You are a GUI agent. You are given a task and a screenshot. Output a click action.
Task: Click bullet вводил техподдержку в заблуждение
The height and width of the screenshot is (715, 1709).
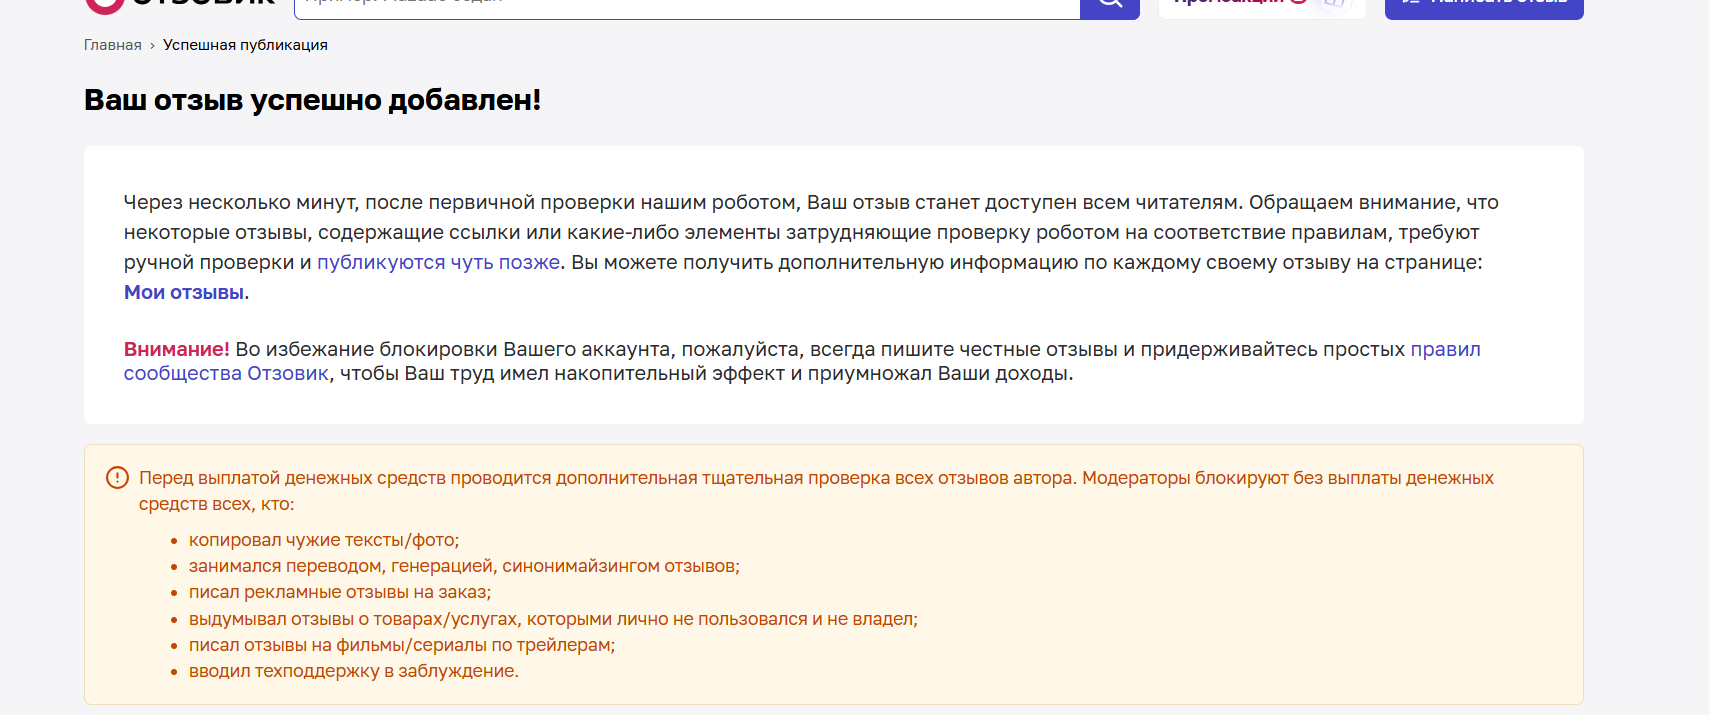click(354, 671)
